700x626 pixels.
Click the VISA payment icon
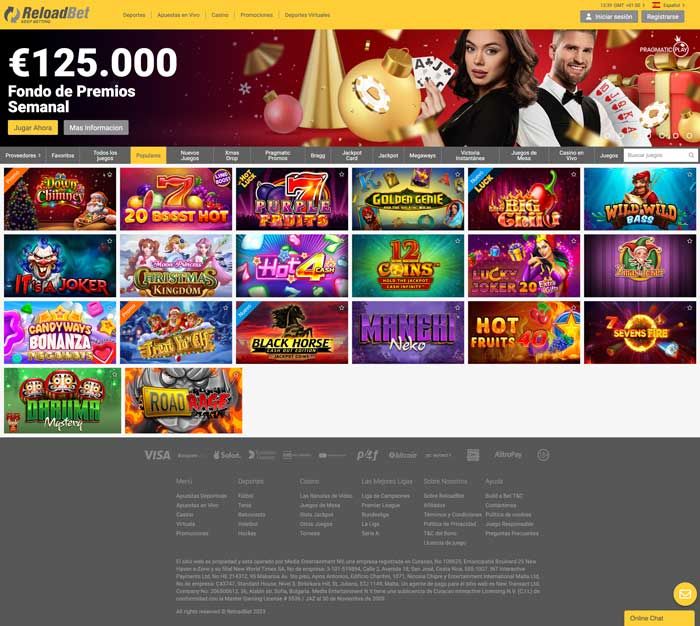tap(157, 455)
